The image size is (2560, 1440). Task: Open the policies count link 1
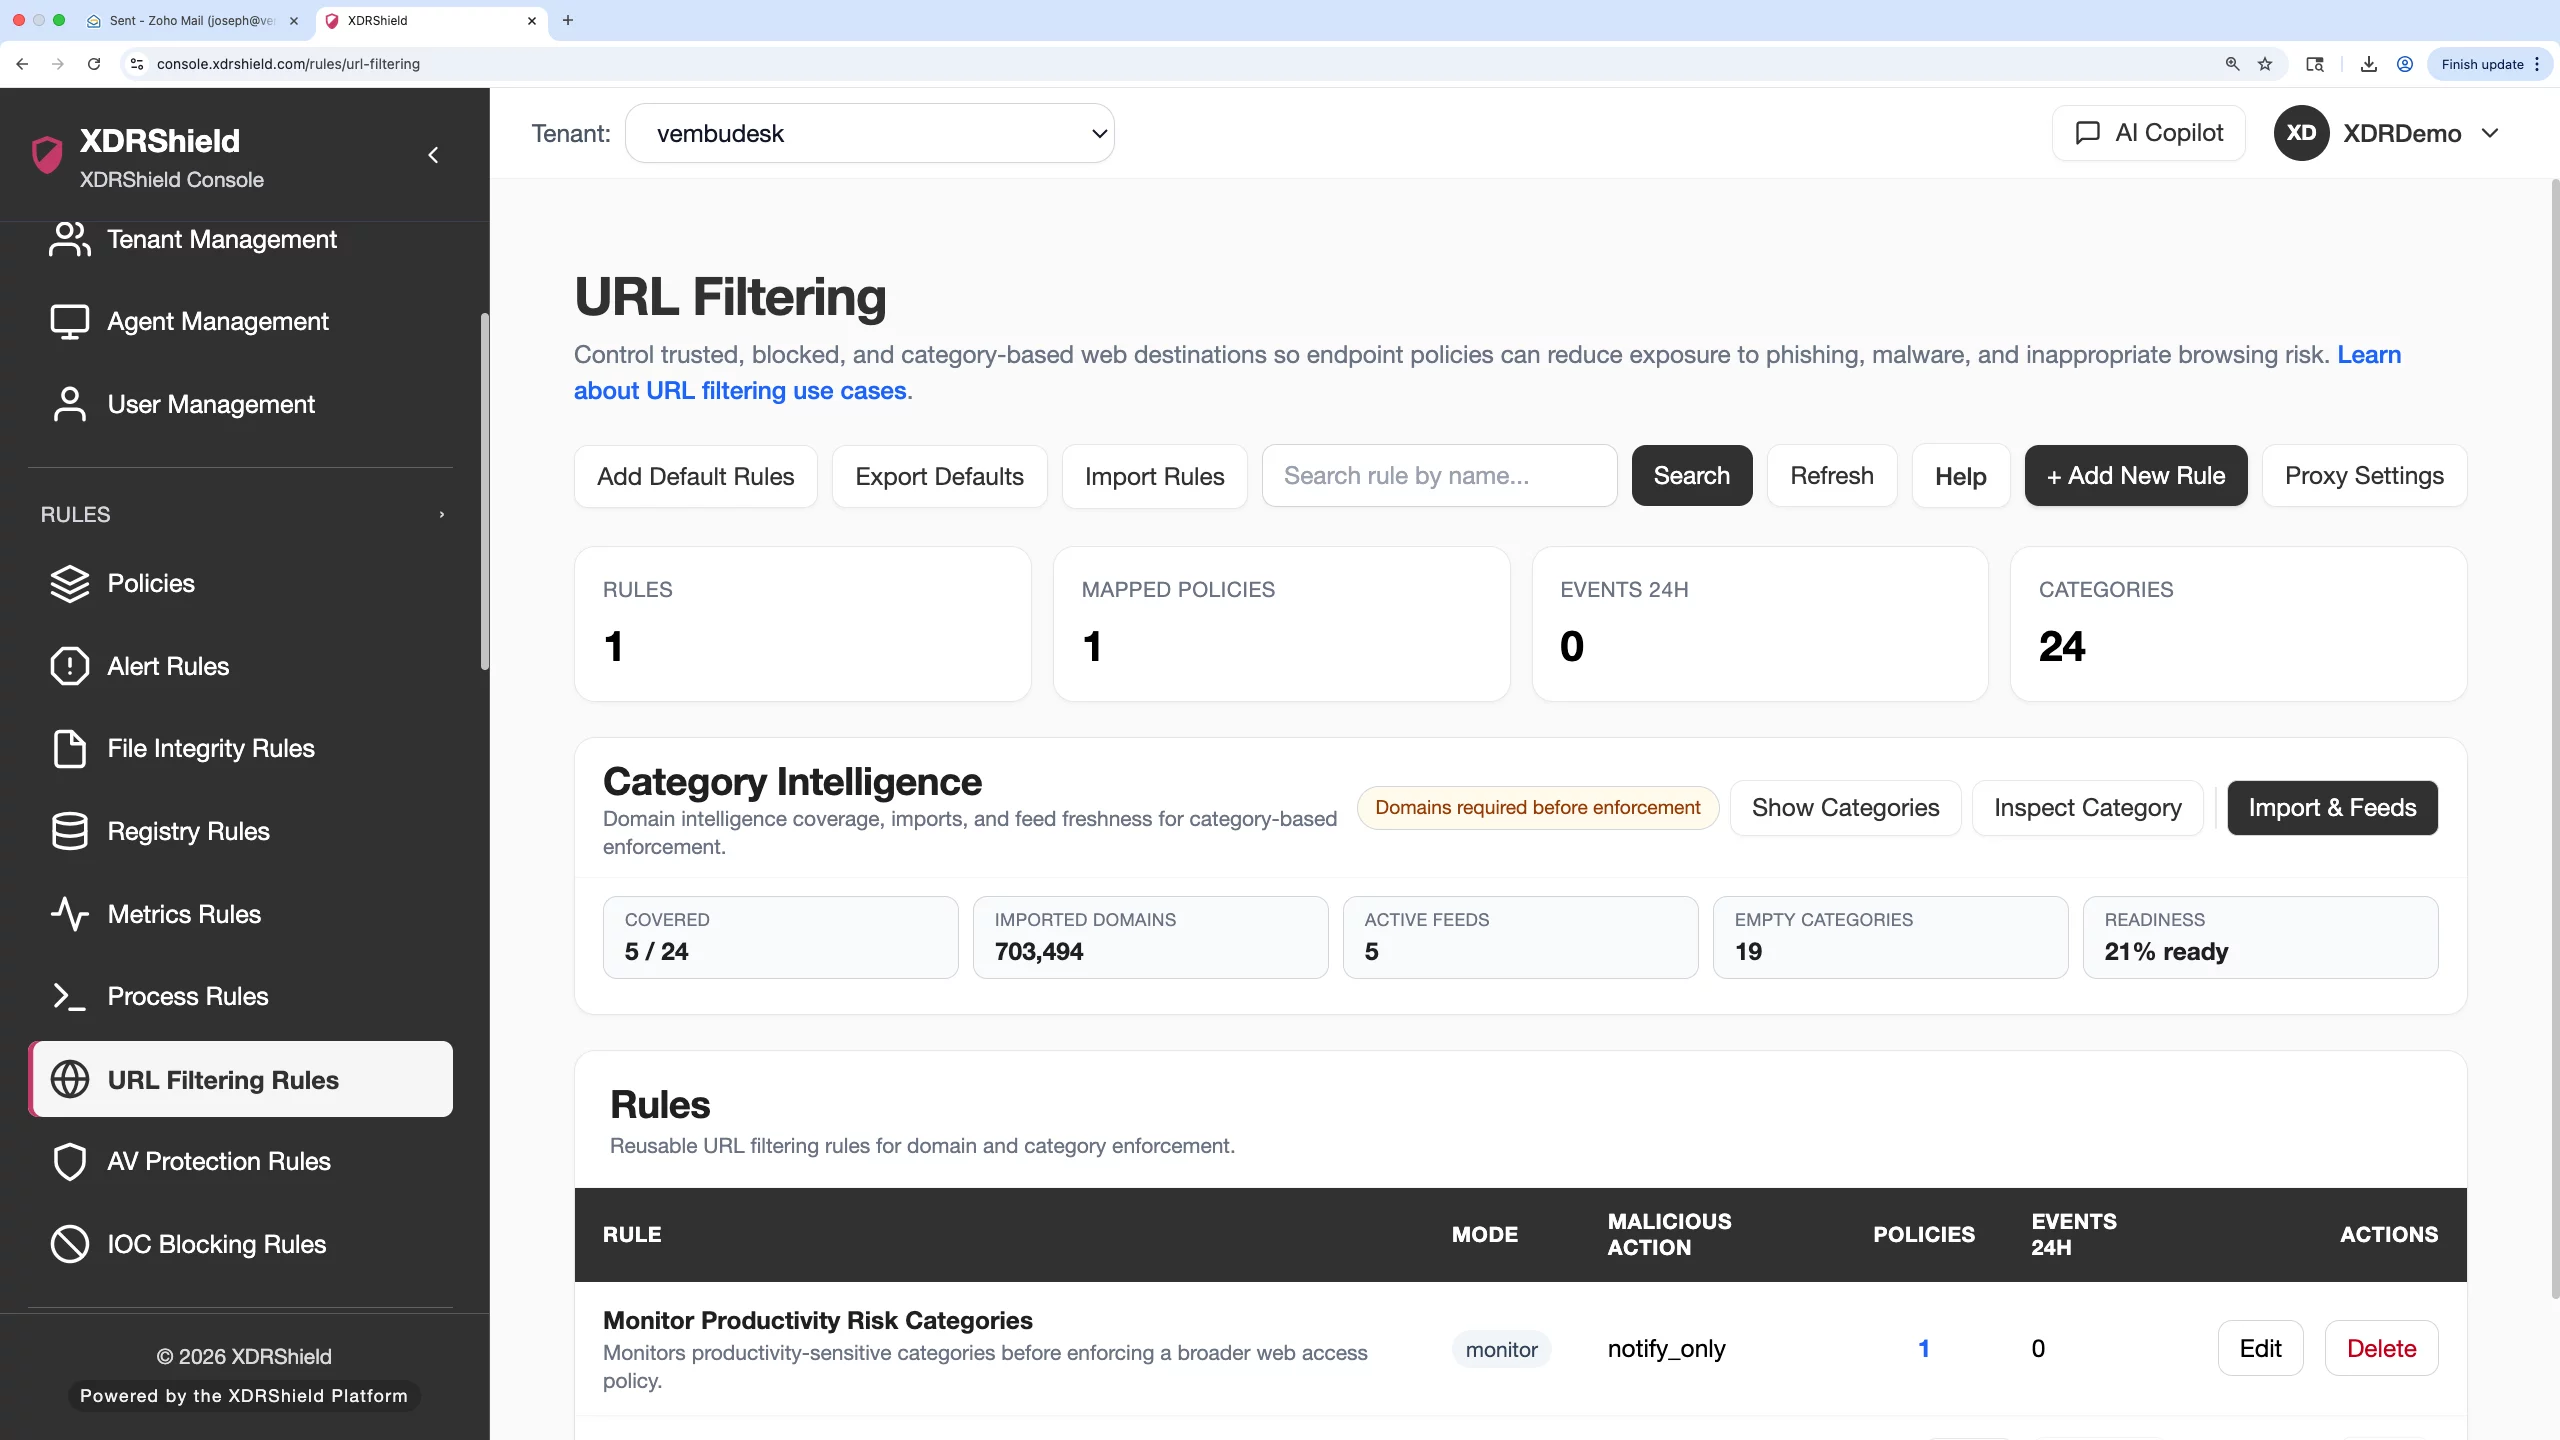(x=1923, y=1348)
